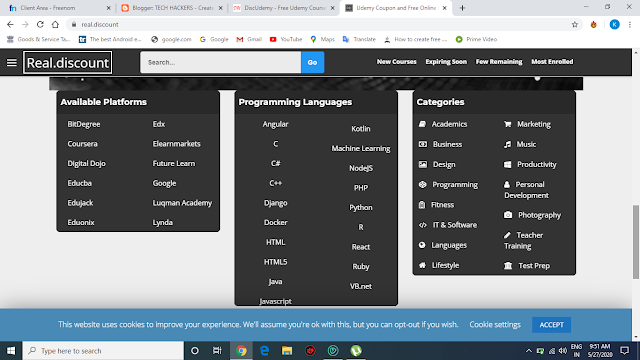The height and width of the screenshot is (360, 640).
Task: Open the Chrome three-dot menu
Action: coord(630,24)
